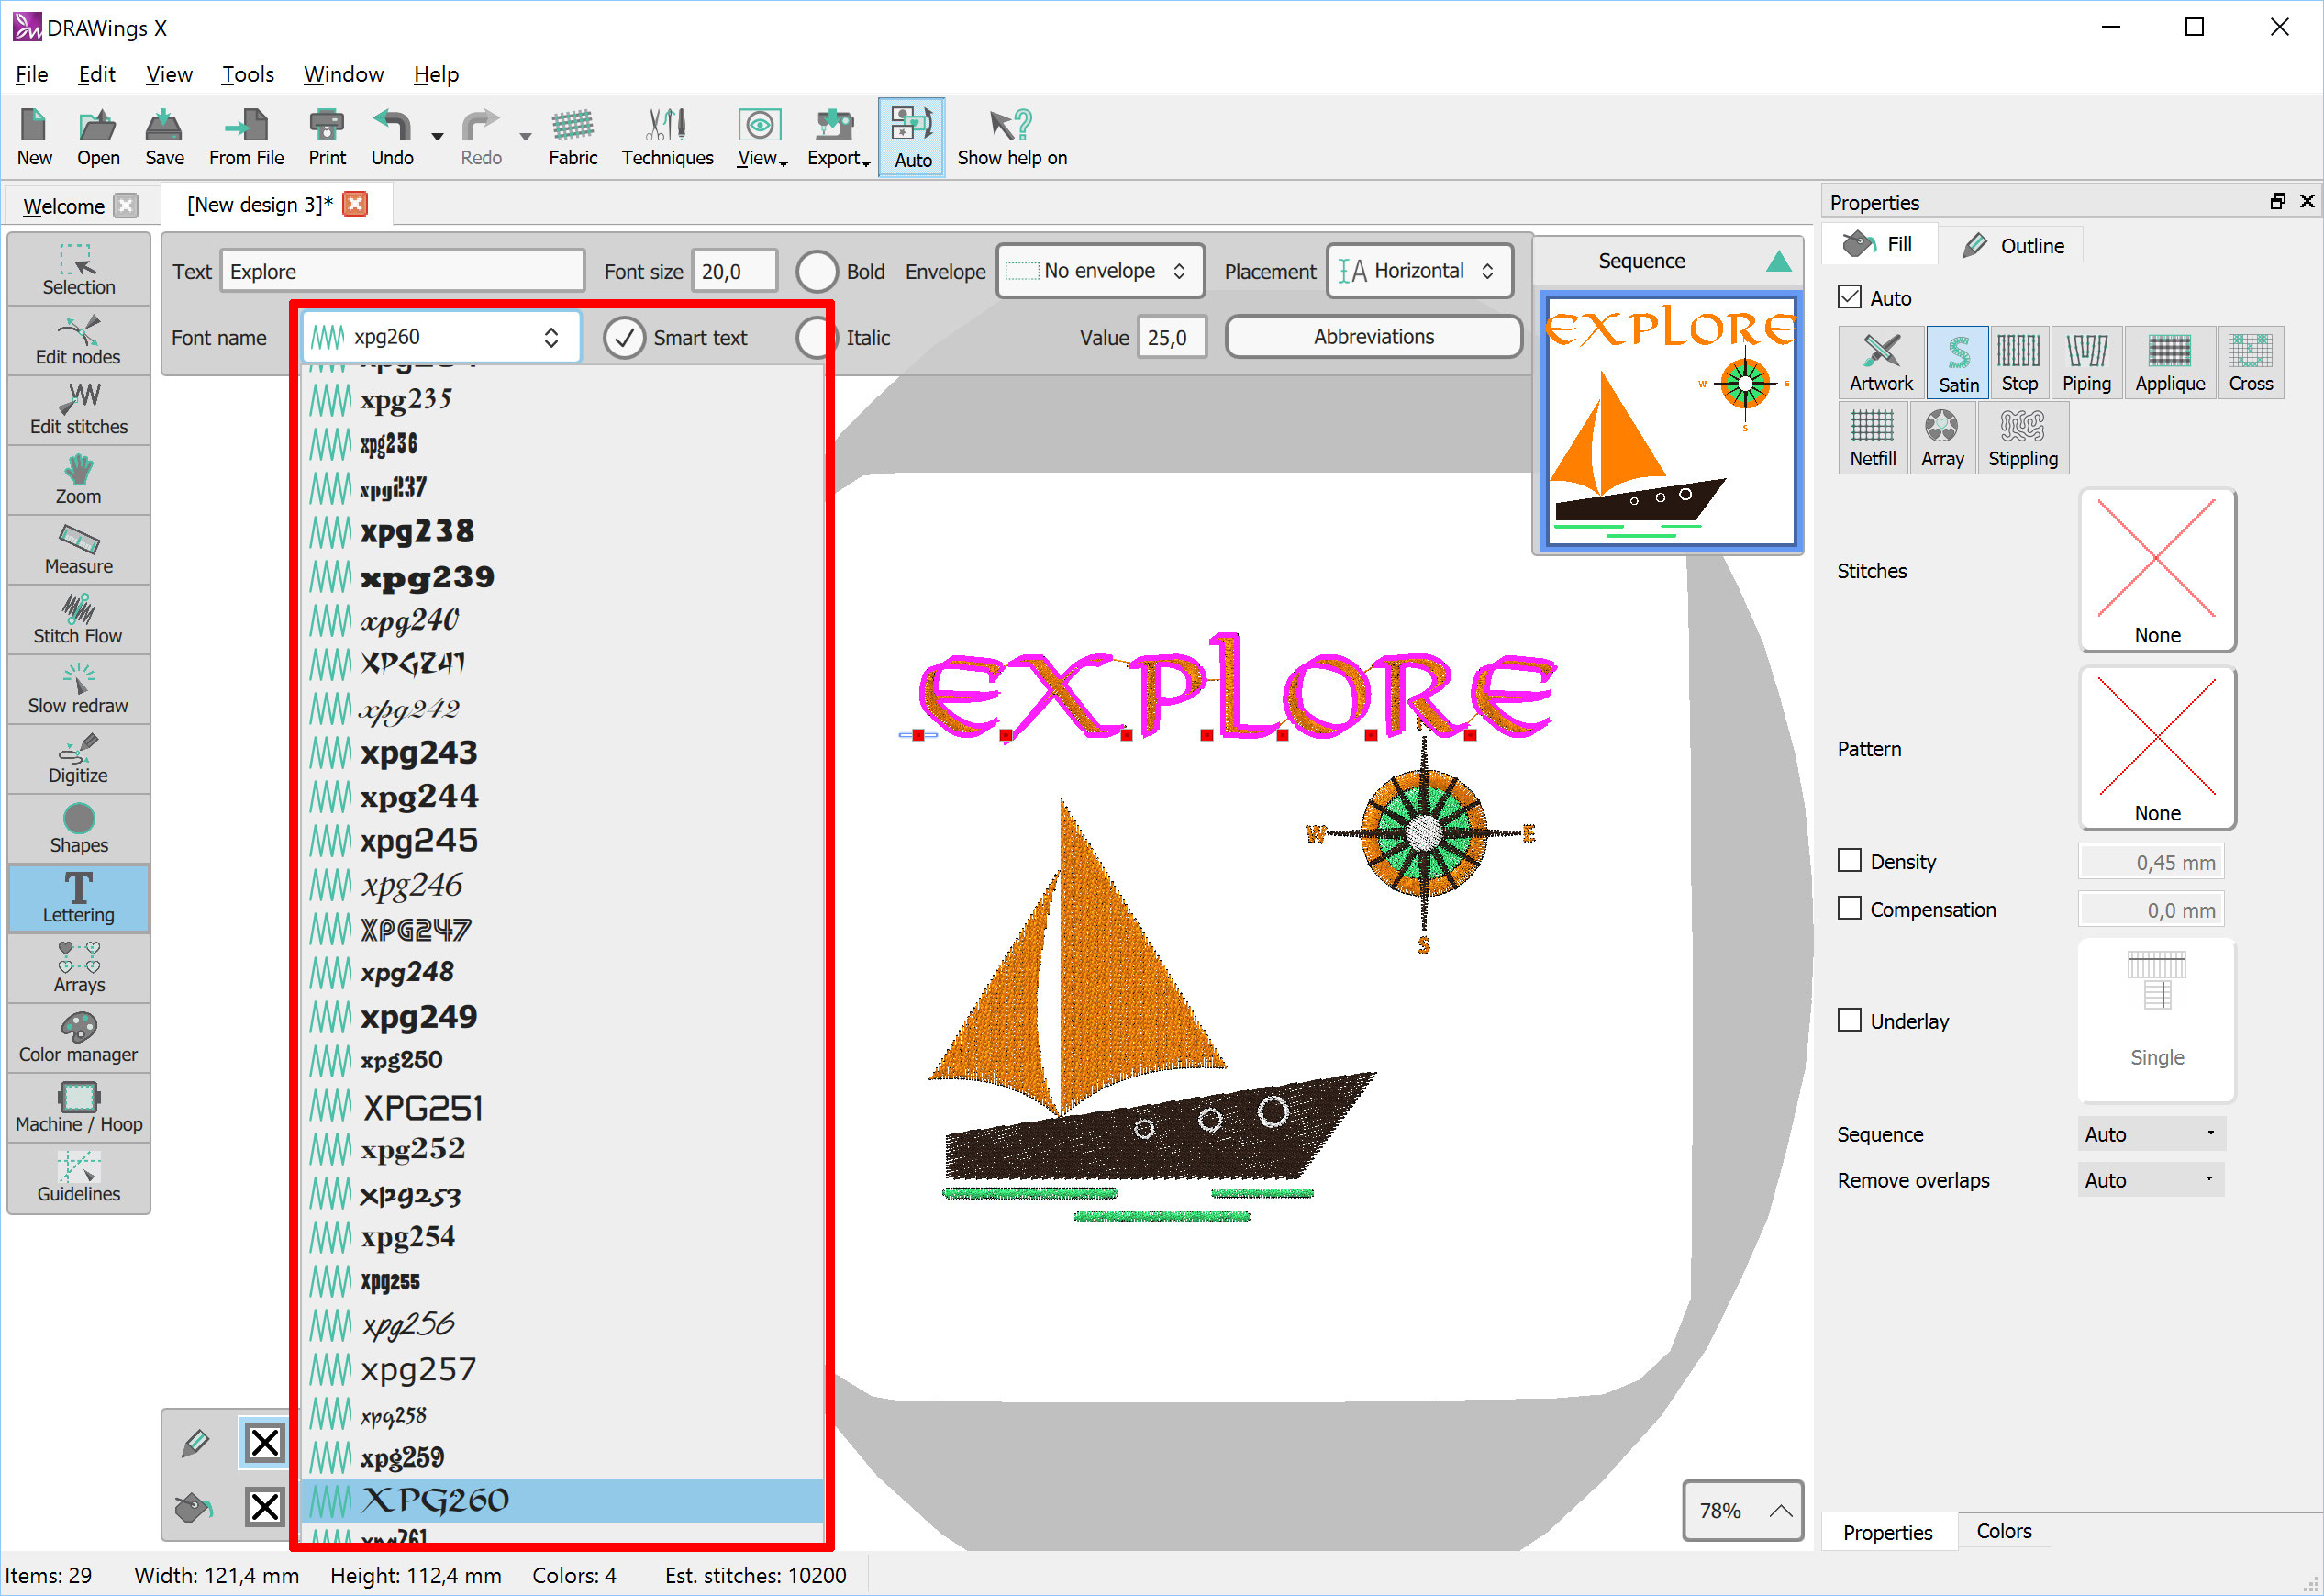Pick font xpg251 from the list
2324x1596 pixels.
click(x=422, y=1106)
